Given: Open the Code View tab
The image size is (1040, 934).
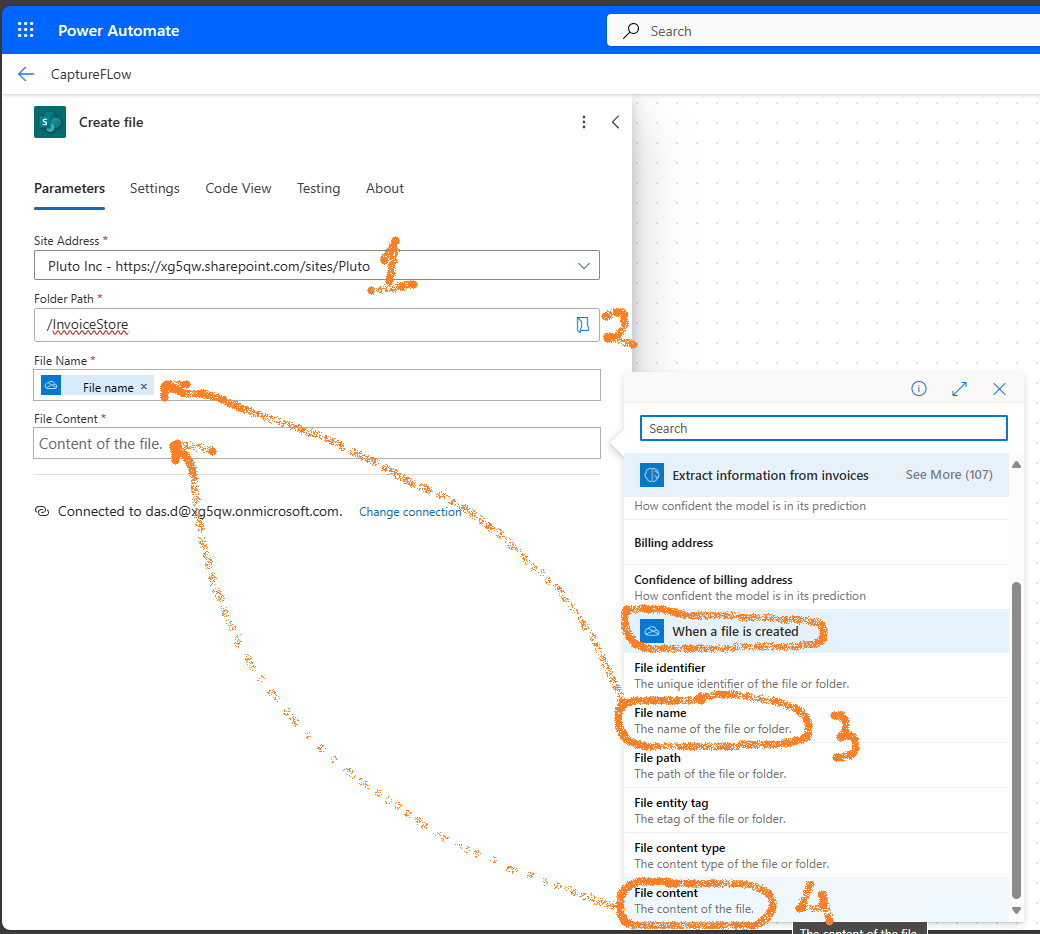Looking at the screenshot, I should point(238,188).
